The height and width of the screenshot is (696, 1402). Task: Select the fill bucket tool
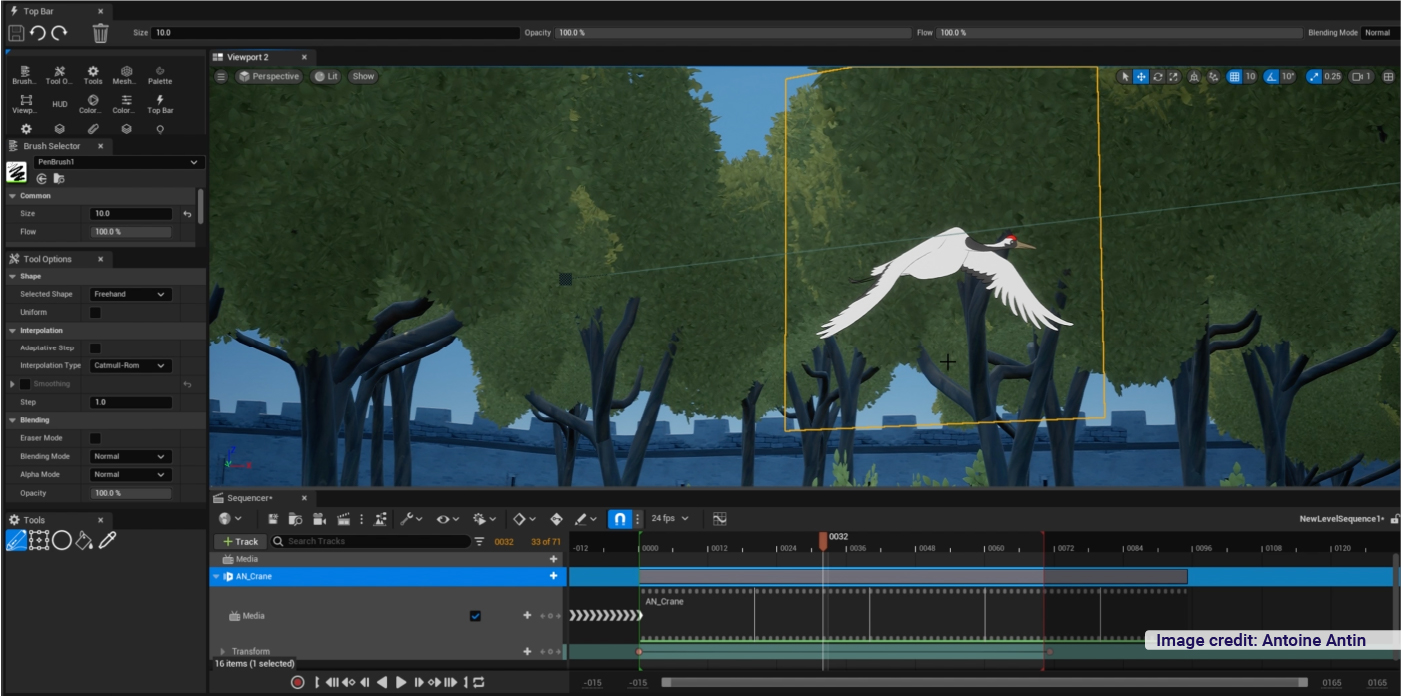click(x=85, y=541)
